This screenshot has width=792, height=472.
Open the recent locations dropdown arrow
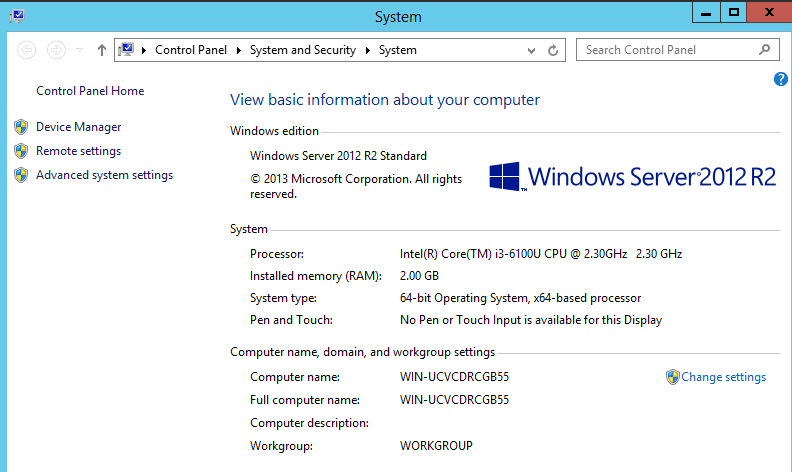[x=79, y=50]
